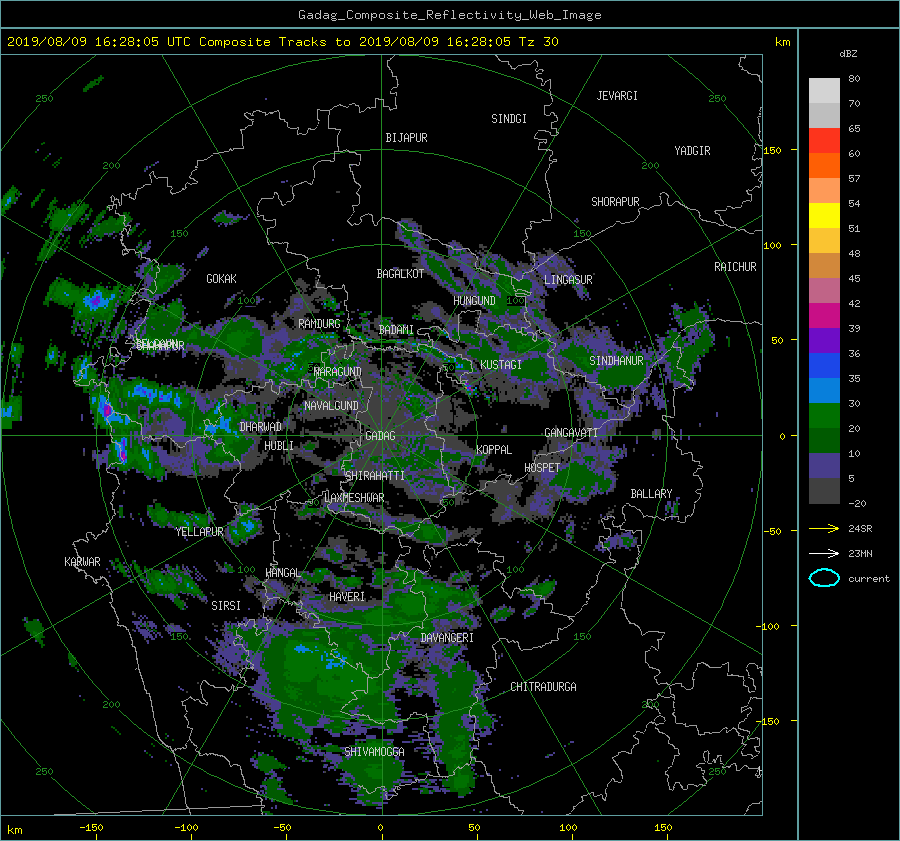900x841 pixels.
Task: Pick the dark gray -20 to 5 dBZ swatch
Action: pyautogui.click(x=824, y=490)
